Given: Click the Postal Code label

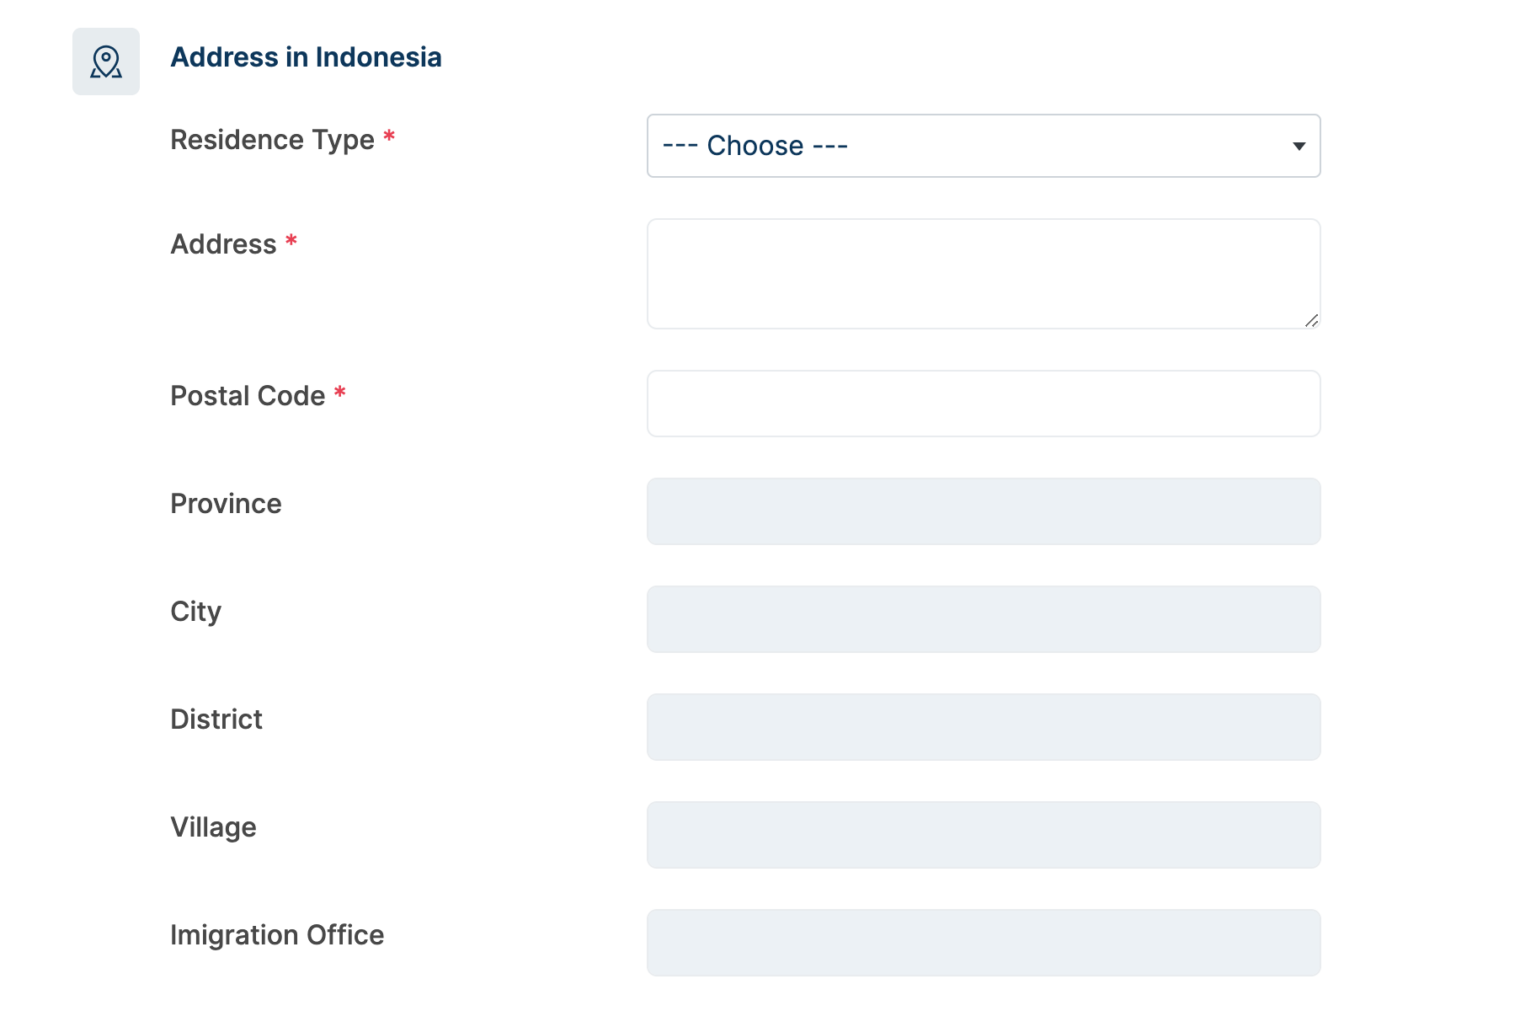Looking at the screenshot, I should [x=246, y=396].
